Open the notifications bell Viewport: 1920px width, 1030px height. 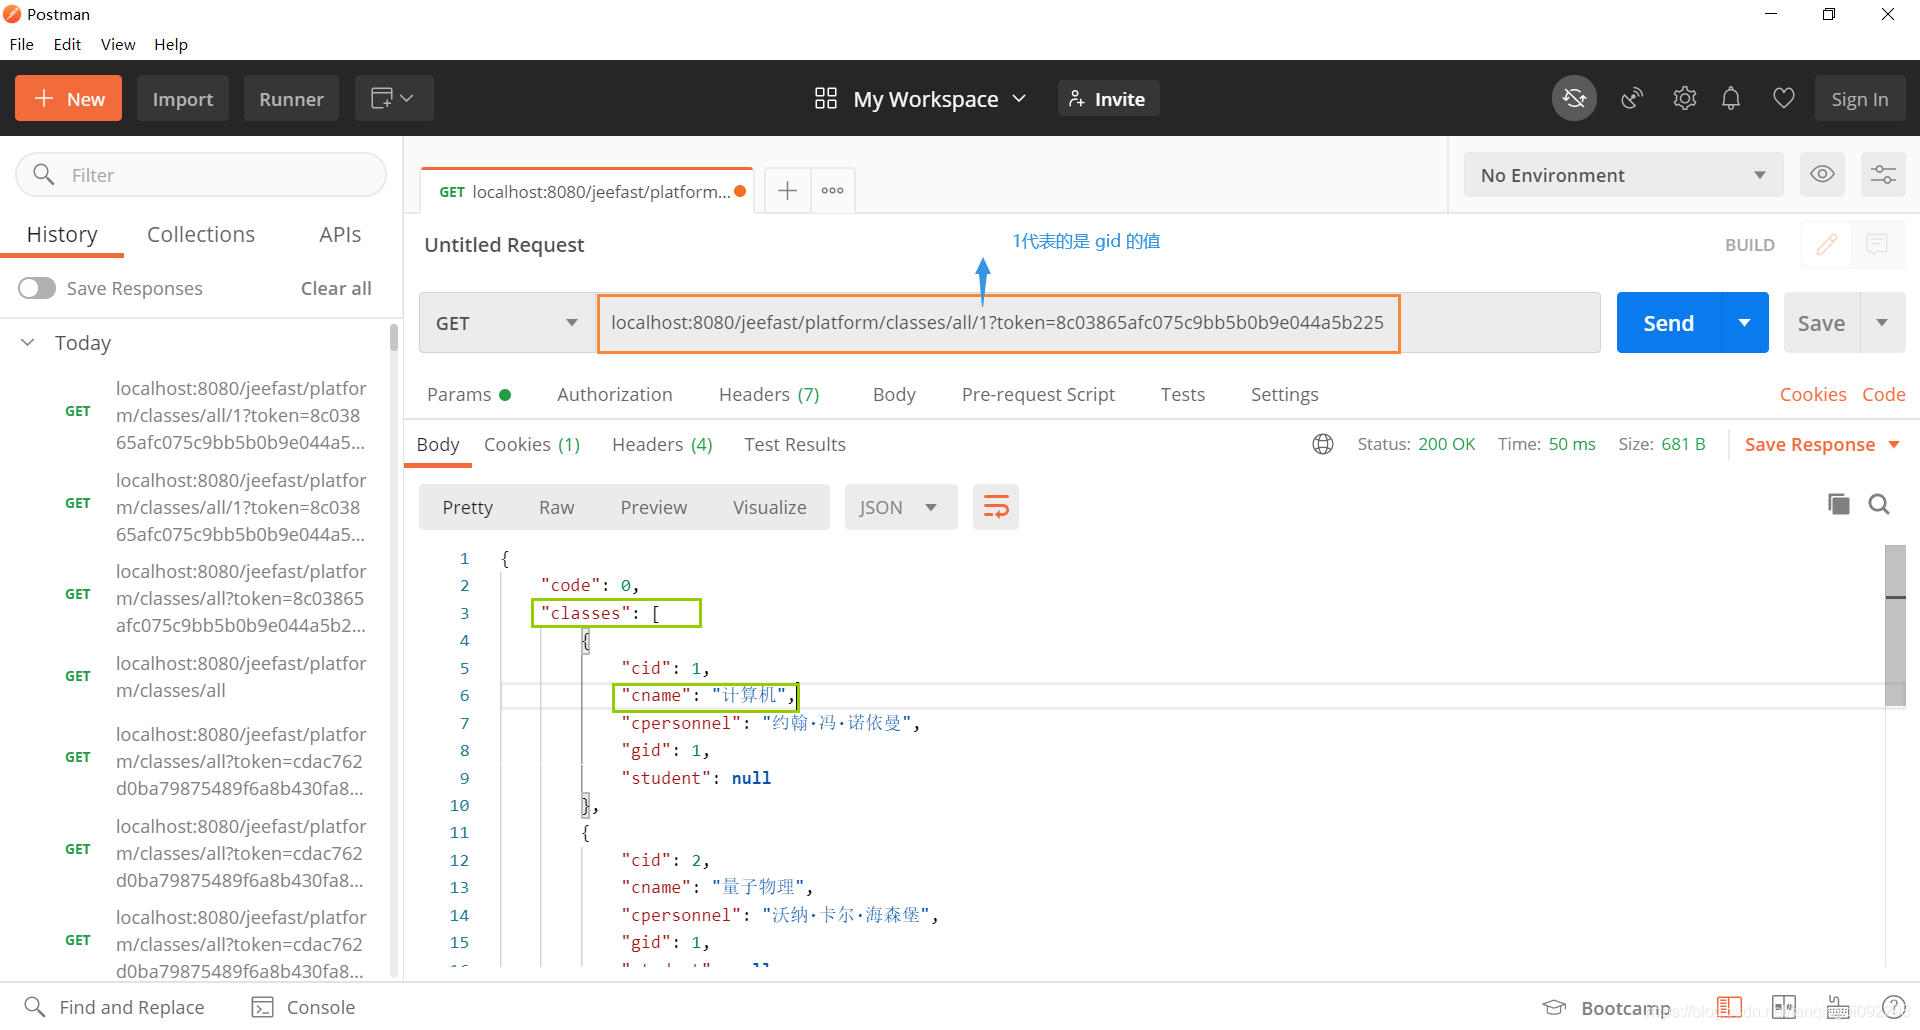point(1731,98)
